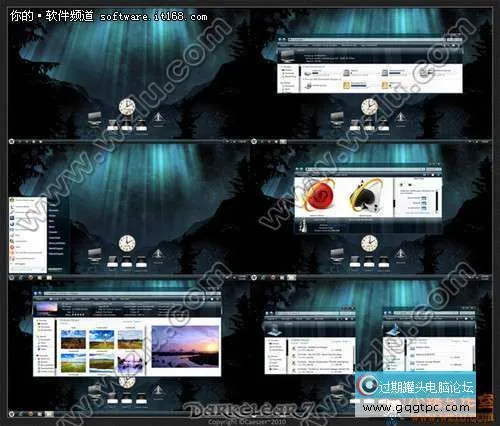The width and height of the screenshot is (500, 426).
Task: Click the Back button in the Computer window
Action: (x=281, y=40)
